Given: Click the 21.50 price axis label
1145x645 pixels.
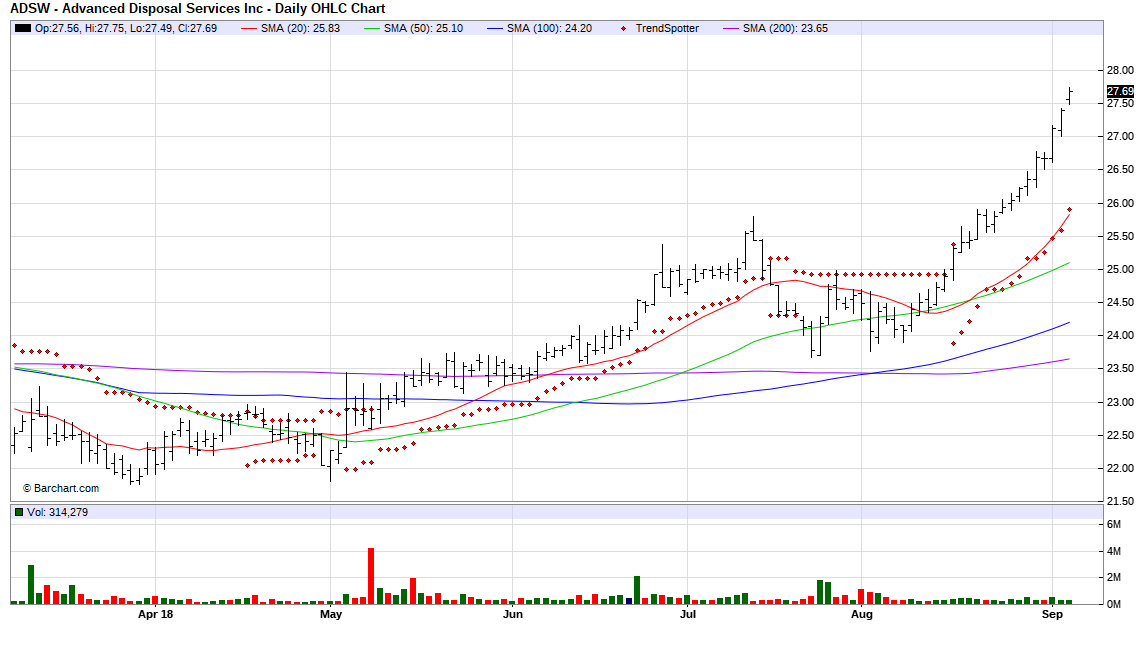Looking at the screenshot, I should pos(1120,501).
